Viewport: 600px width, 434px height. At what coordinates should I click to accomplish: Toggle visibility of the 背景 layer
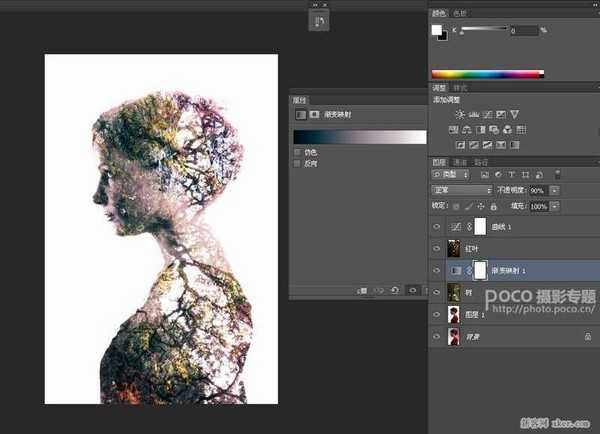click(x=437, y=337)
